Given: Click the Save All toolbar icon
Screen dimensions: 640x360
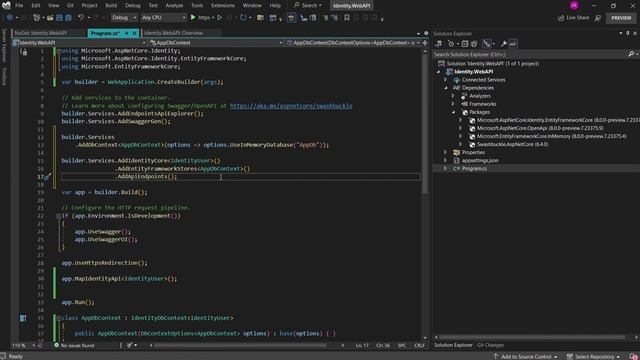Looking at the screenshot, I should click(x=68, y=18).
